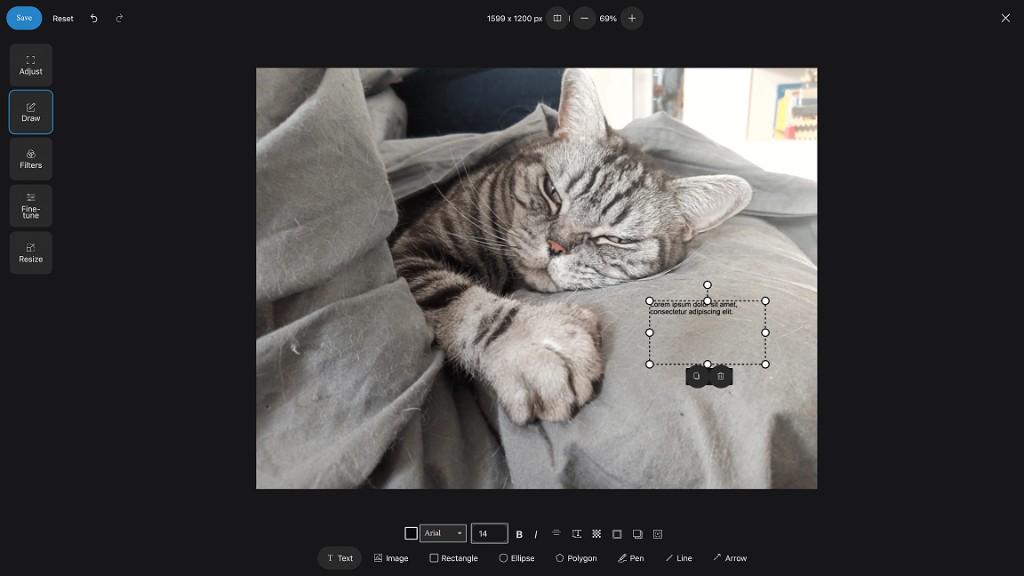
Task: Select the Ellipse shape tool
Action: click(517, 558)
